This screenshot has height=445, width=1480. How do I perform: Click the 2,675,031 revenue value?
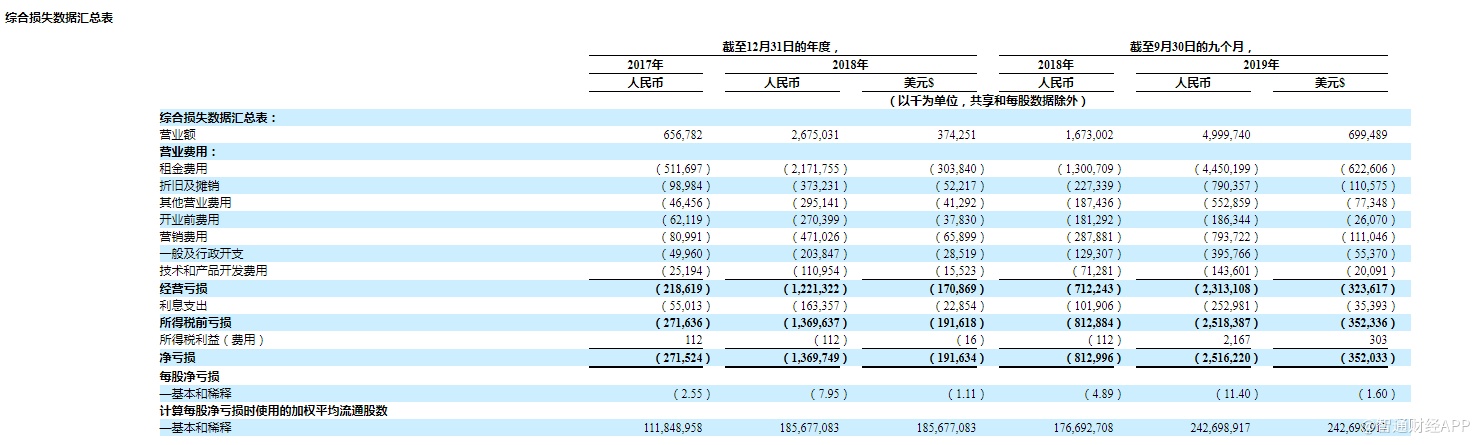pos(810,134)
